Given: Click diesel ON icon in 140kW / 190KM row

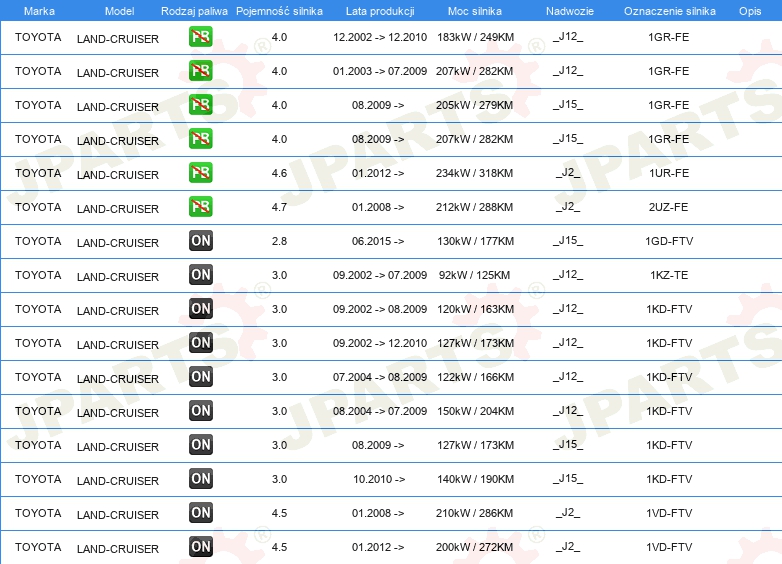Looking at the screenshot, I should tap(200, 479).
